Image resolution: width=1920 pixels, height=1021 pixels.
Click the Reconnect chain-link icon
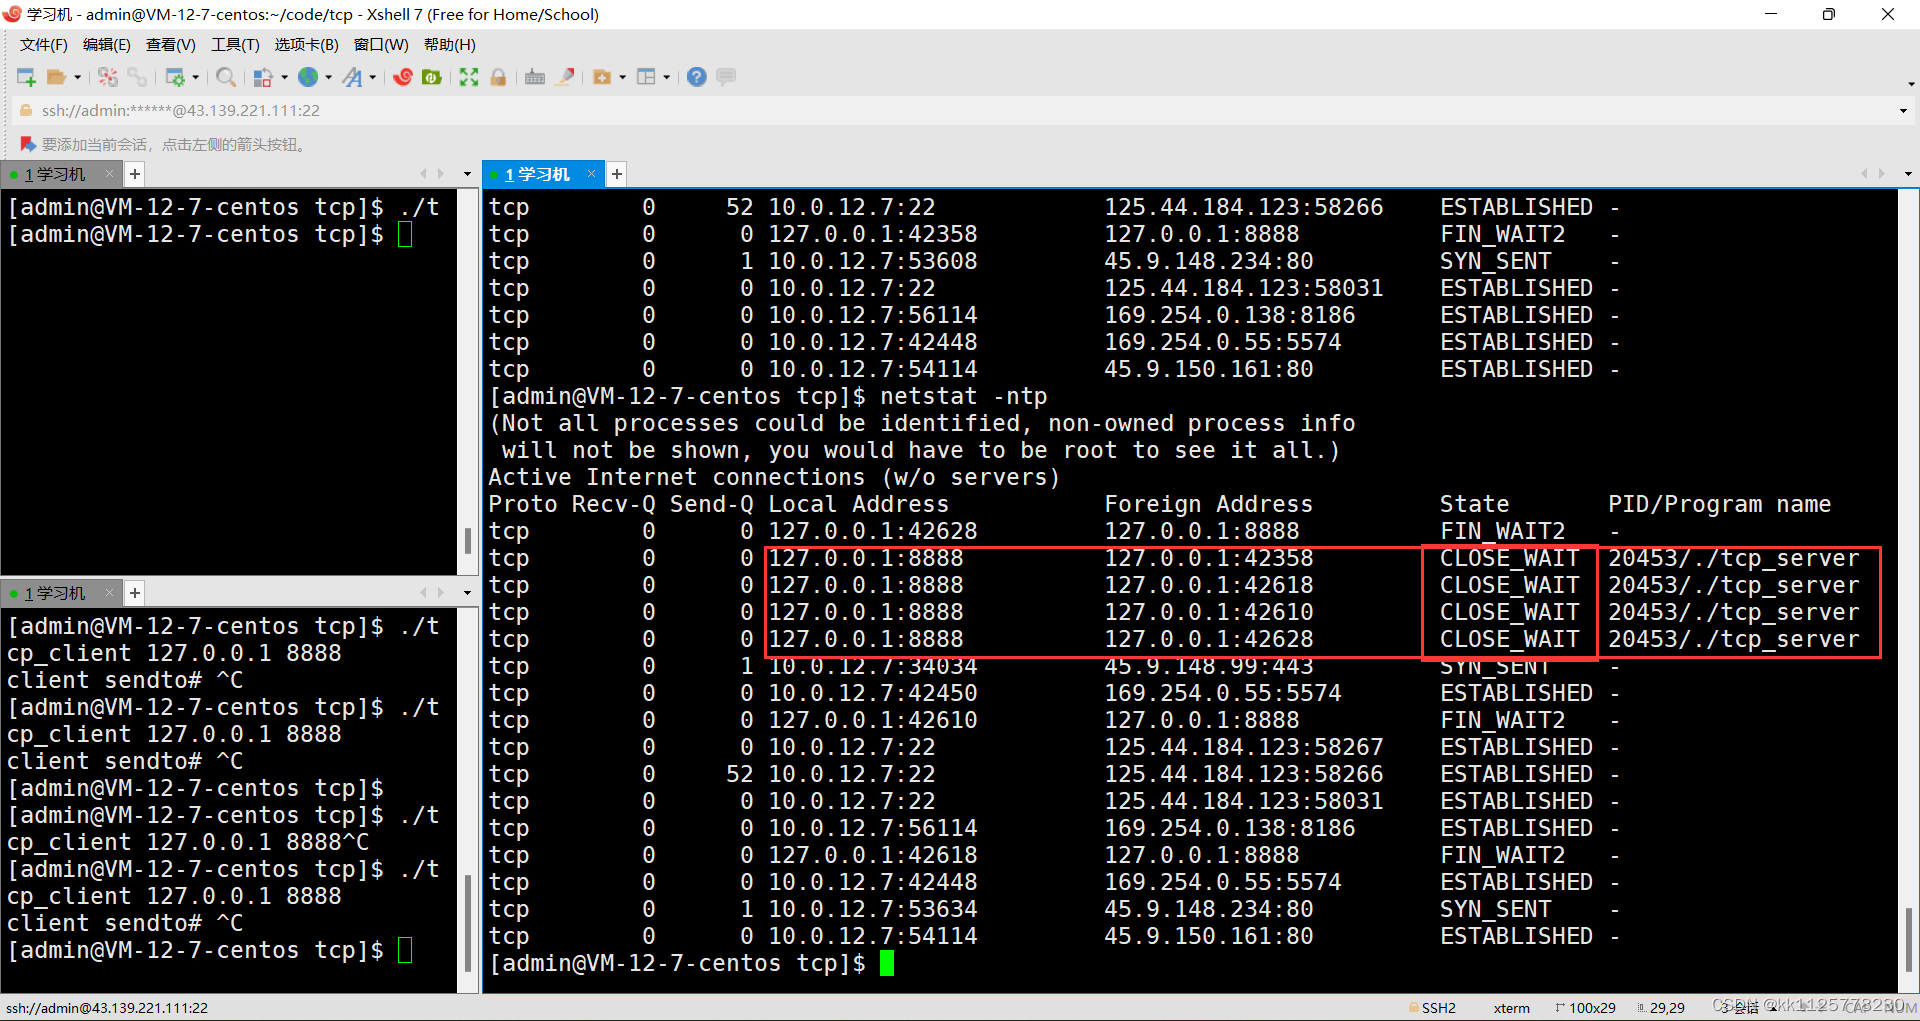point(137,77)
